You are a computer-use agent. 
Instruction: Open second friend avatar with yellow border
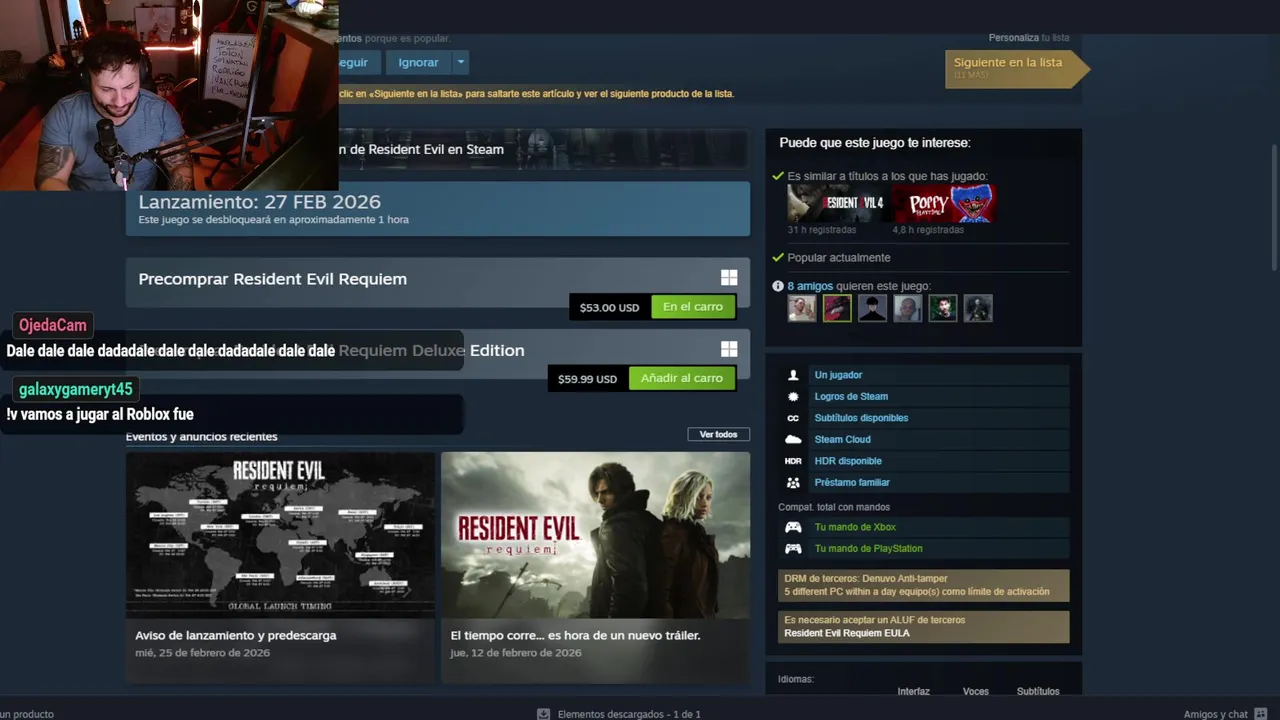[x=837, y=308]
